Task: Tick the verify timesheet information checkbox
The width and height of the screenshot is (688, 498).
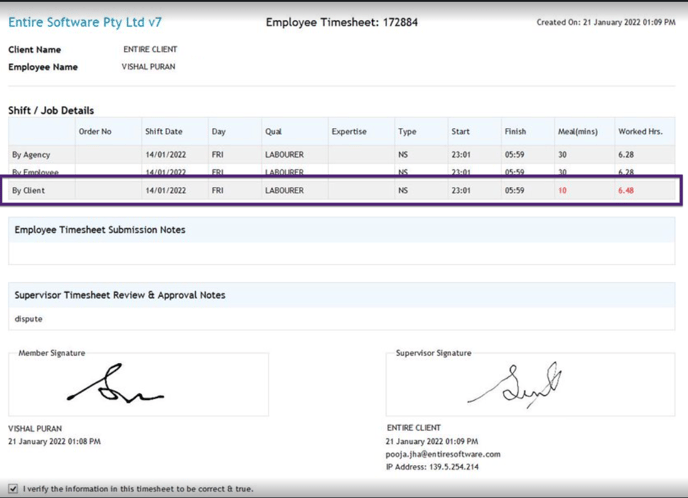Action: [x=13, y=488]
